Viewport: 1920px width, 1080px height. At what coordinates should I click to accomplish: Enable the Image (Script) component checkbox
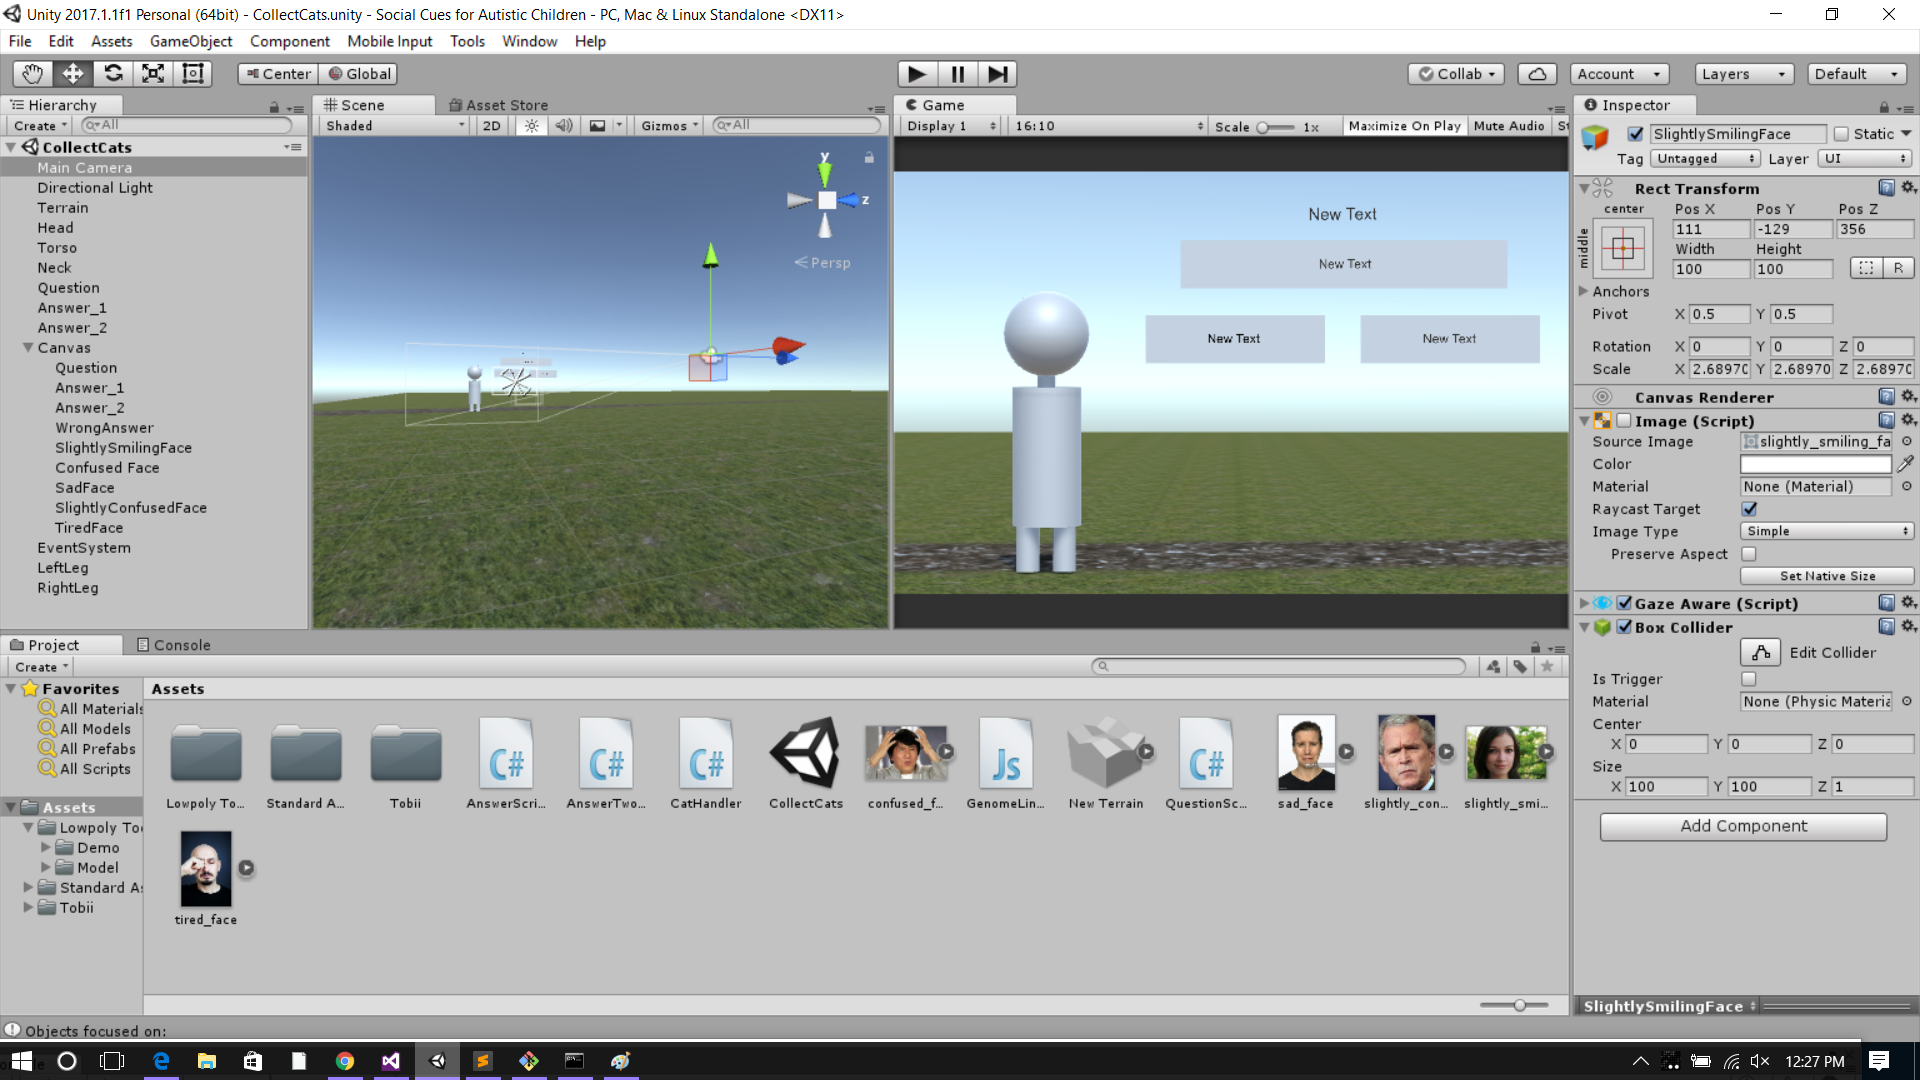coord(1624,421)
